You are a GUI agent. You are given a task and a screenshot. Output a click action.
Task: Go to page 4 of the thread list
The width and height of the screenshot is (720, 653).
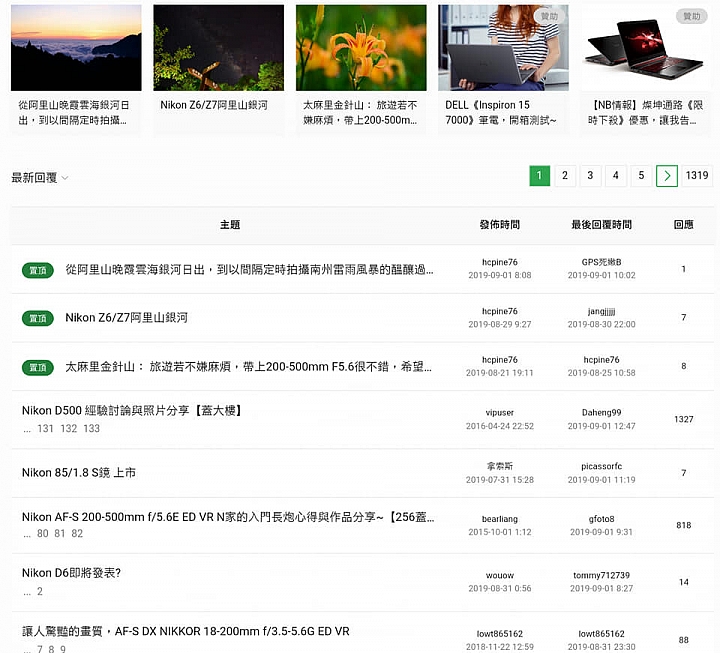point(616,175)
